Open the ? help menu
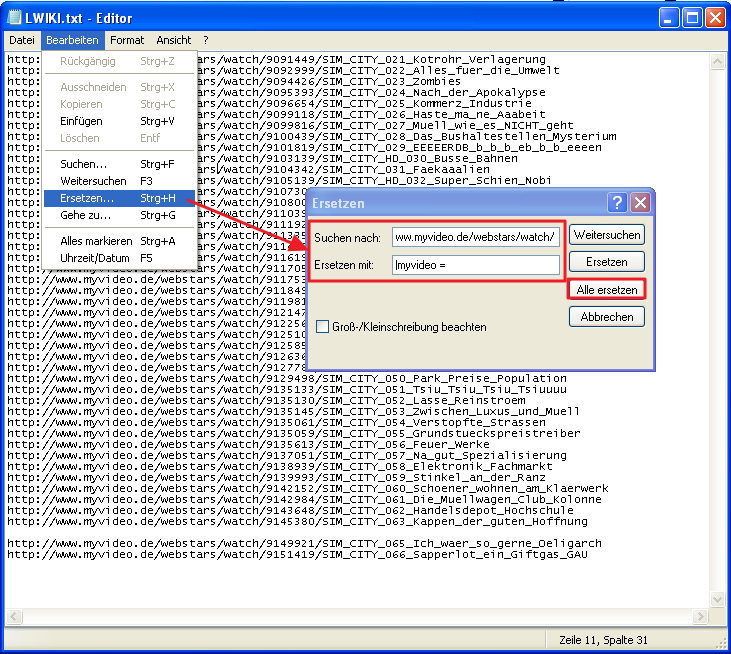731x654 pixels. coord(206,40)
